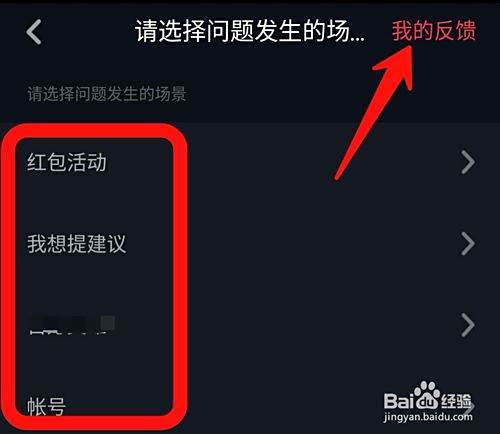
Task: Go back using the left arrow icon
Action: pos(34,32)
